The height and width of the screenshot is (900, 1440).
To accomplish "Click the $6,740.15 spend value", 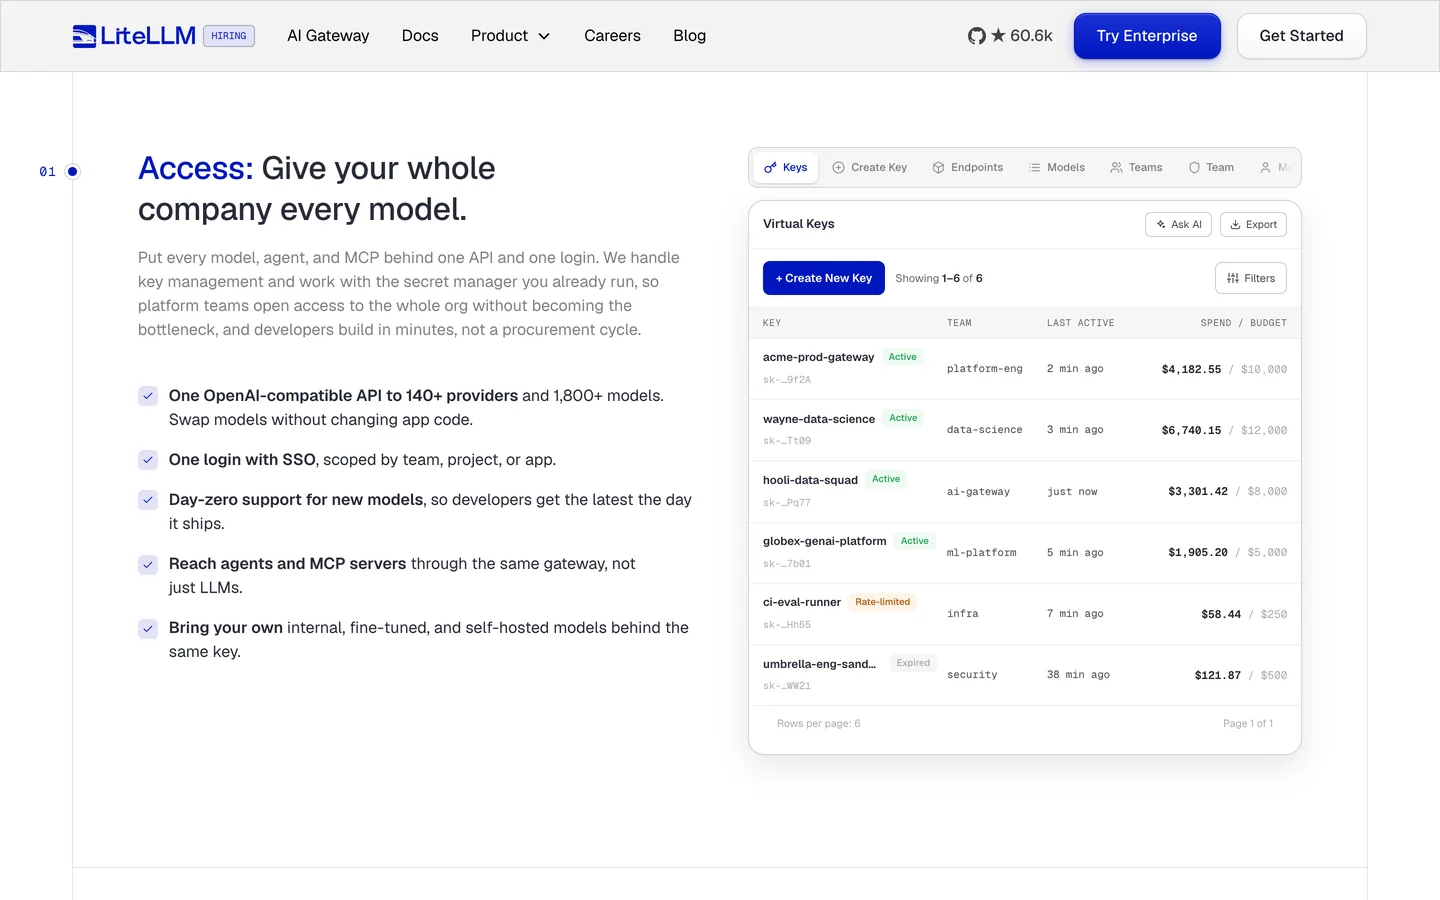I will [x=1191, y=430].
